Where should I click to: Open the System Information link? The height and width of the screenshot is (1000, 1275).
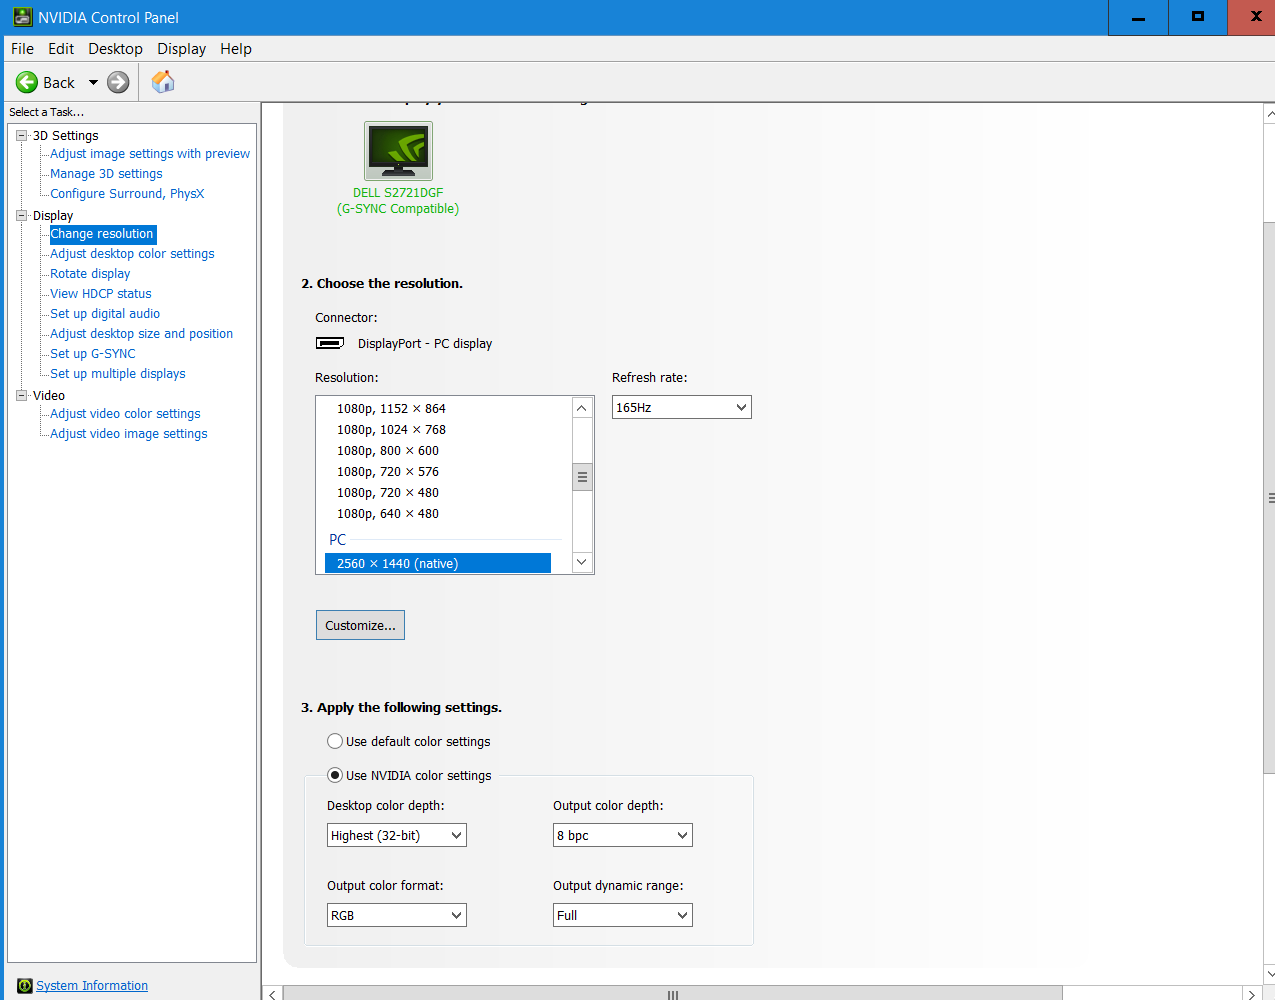point(92,986)
